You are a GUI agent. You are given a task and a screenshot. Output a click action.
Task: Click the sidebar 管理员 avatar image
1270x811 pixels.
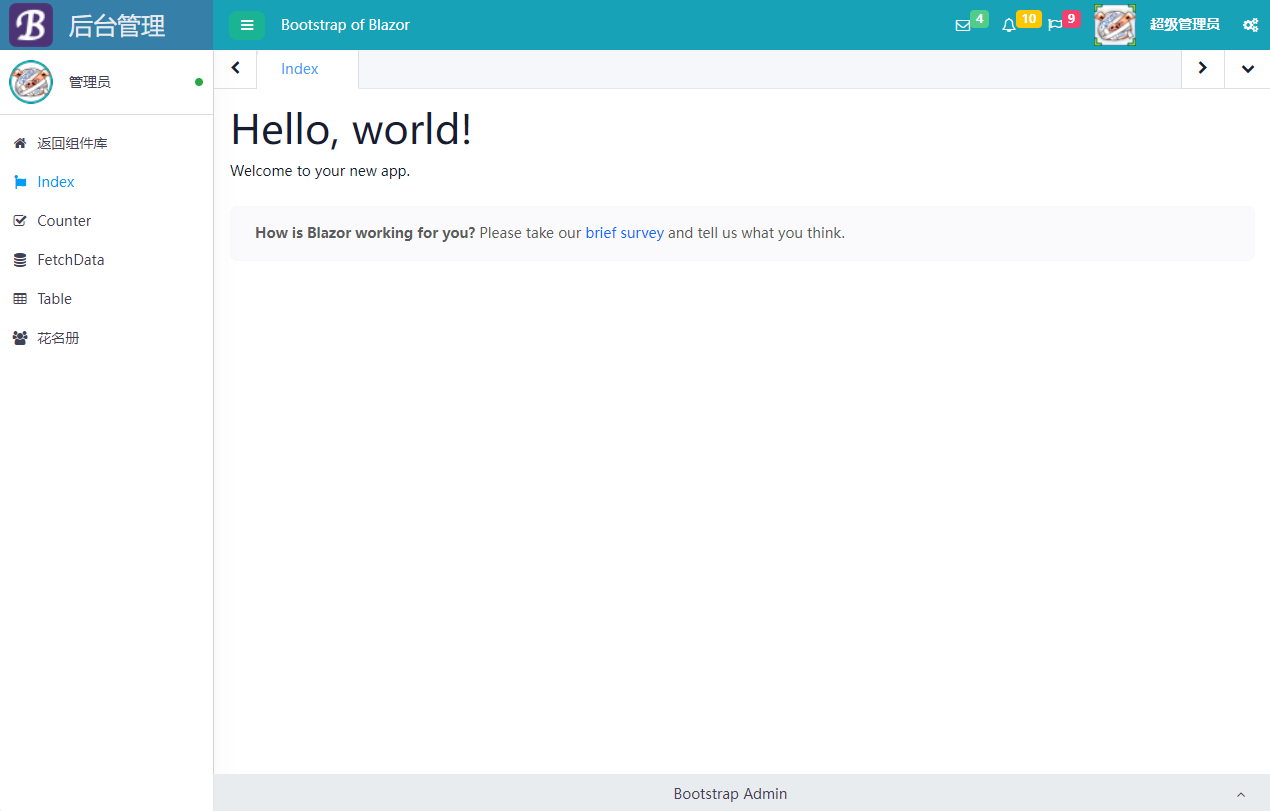pyautogui.click(x=31, y=82)
